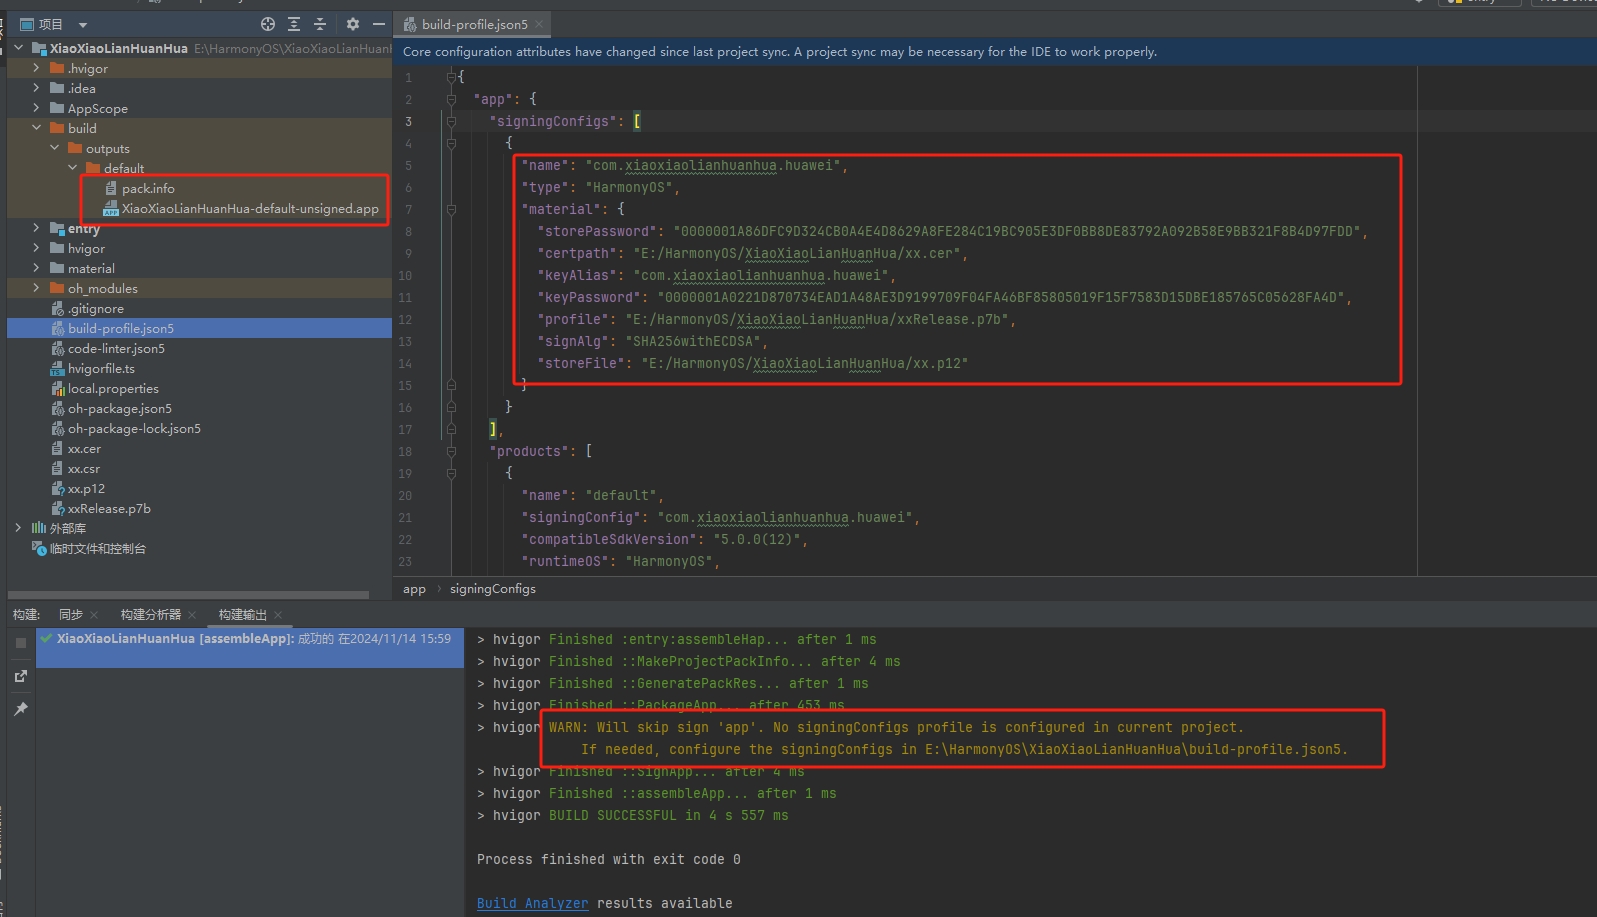Fold the material block at line 7
This screenshot has height=917, width=1597.
pos(451,209)
